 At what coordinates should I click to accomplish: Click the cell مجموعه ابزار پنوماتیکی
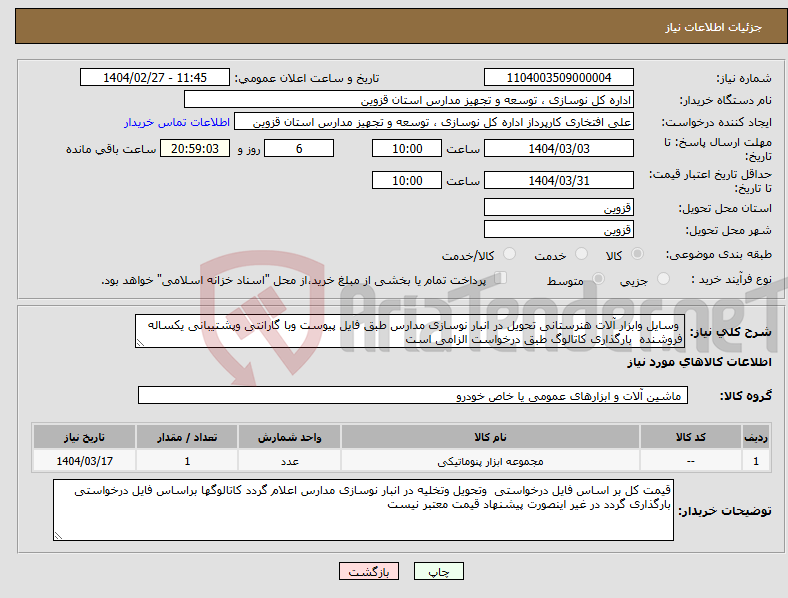490,461
